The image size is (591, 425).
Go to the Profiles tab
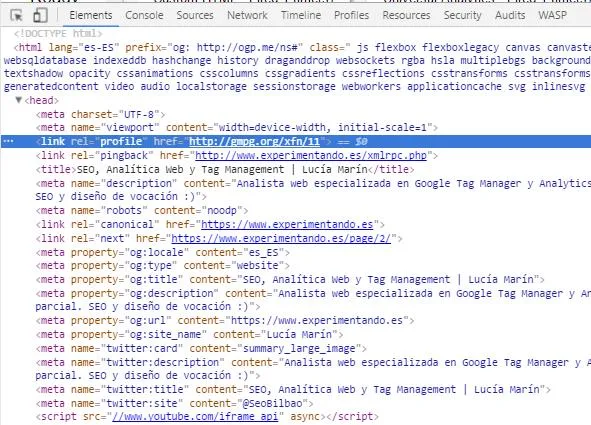351,15
